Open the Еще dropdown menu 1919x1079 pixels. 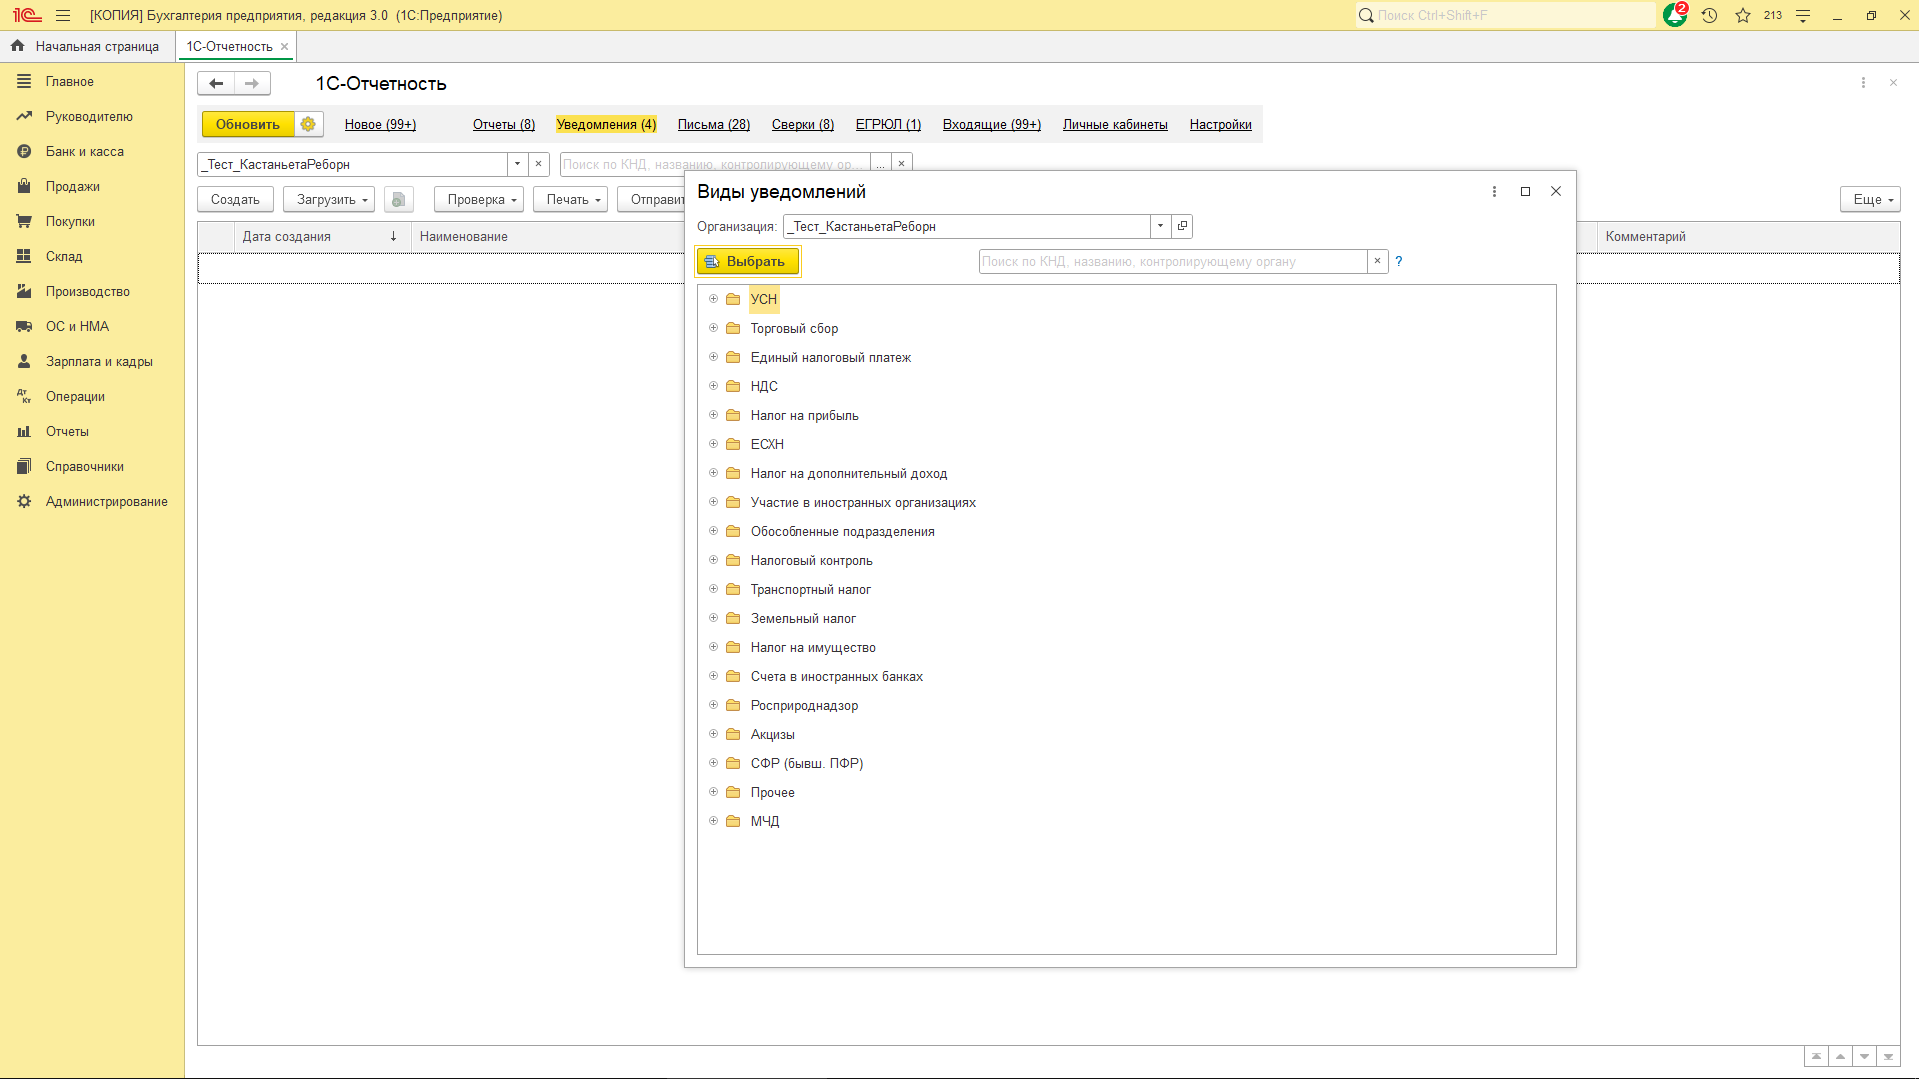point(1870,199)
